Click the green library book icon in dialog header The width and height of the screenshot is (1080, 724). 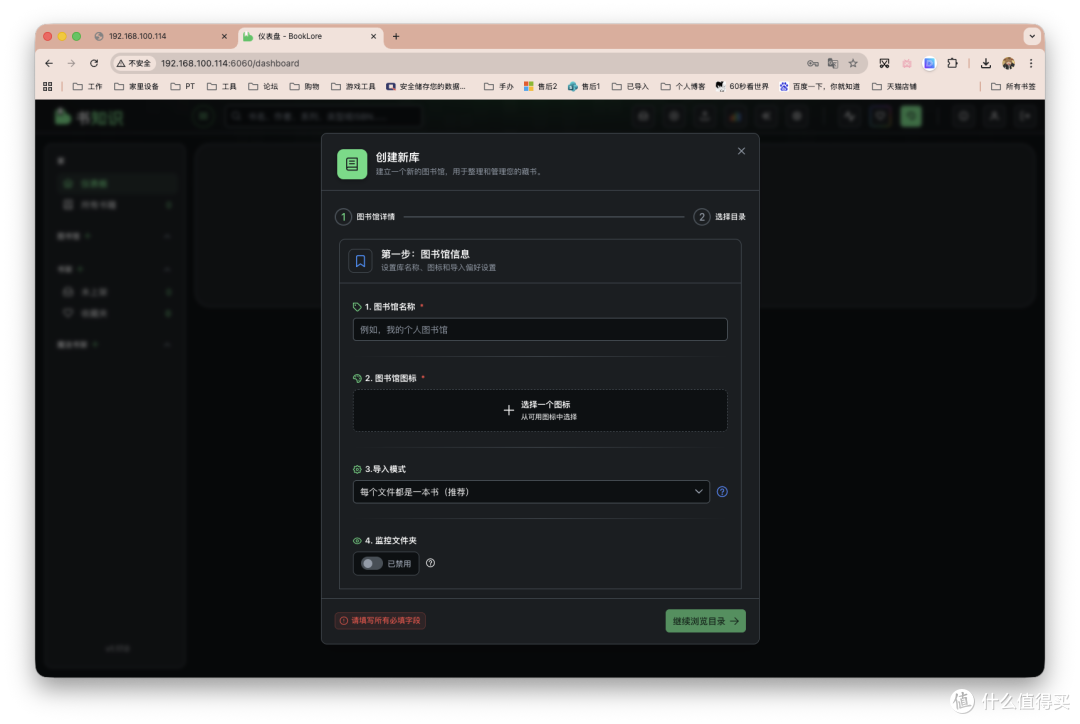(x=352, y=164)
